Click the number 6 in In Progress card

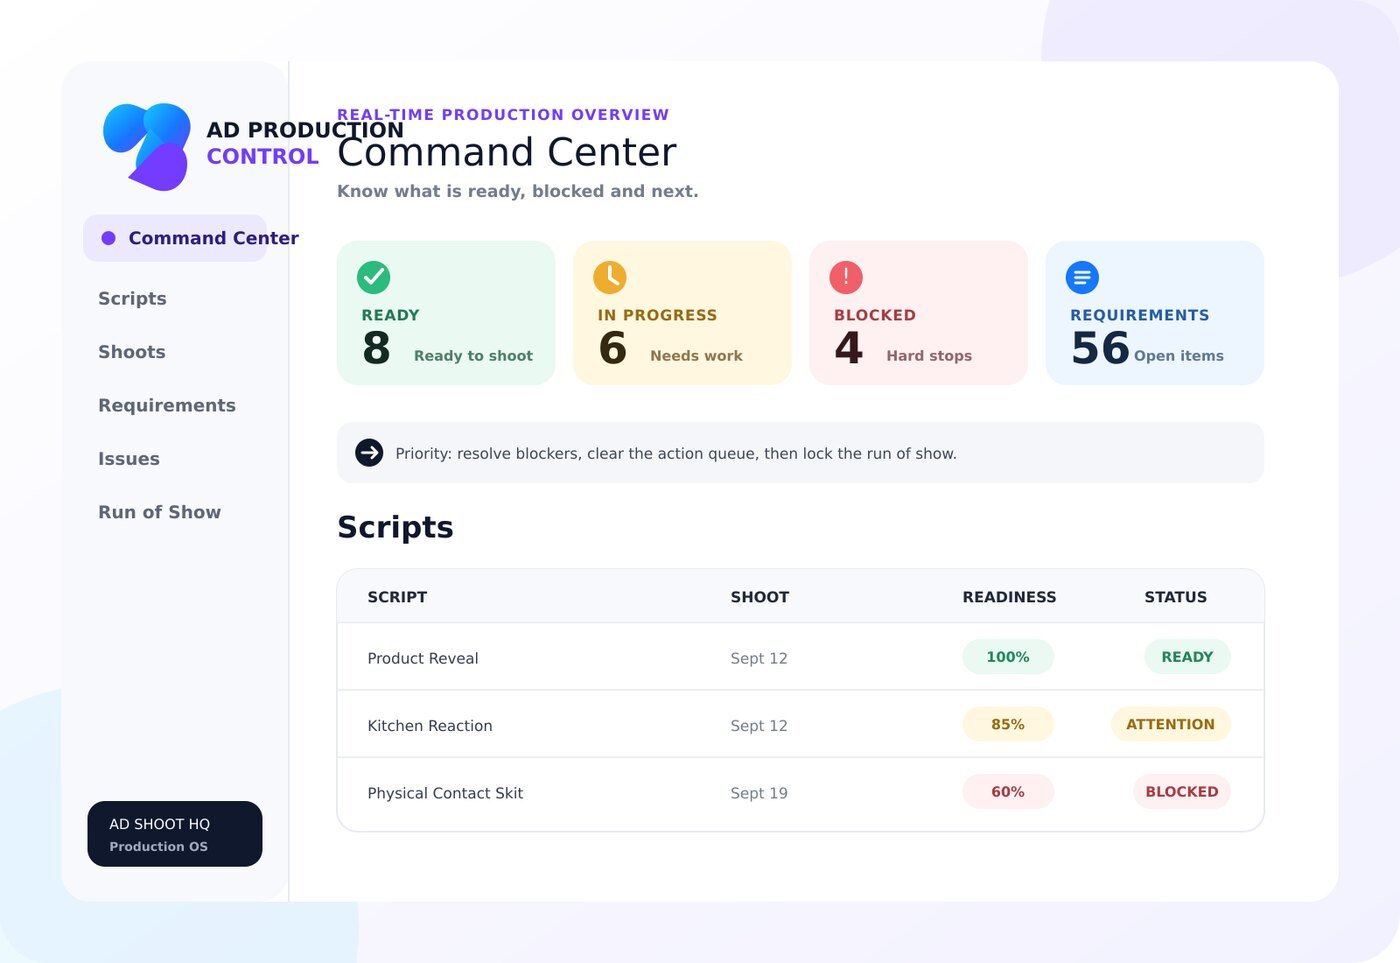pyautogui.click(x=612, y=348)
